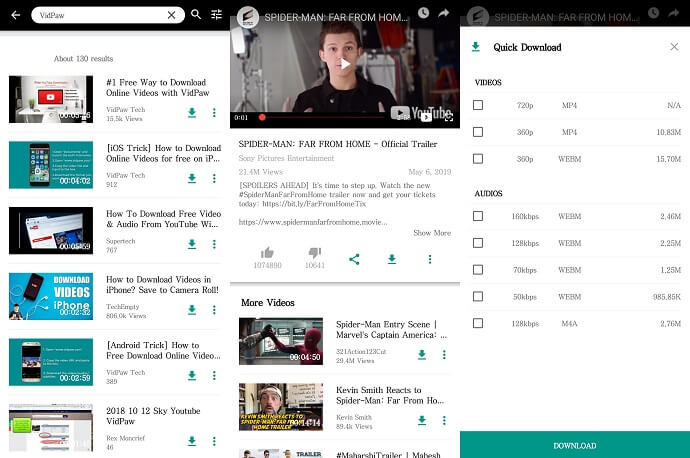The height and width of the screenshot is (458, 690).
Task: Play the Spider-Man trailer video
Action: 344,64
